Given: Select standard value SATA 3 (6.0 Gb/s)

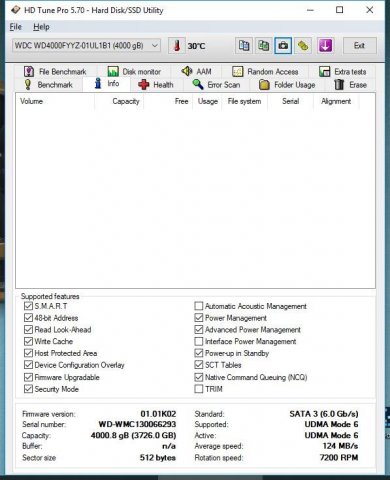Looking at the screenshot, I should [324, 414].
